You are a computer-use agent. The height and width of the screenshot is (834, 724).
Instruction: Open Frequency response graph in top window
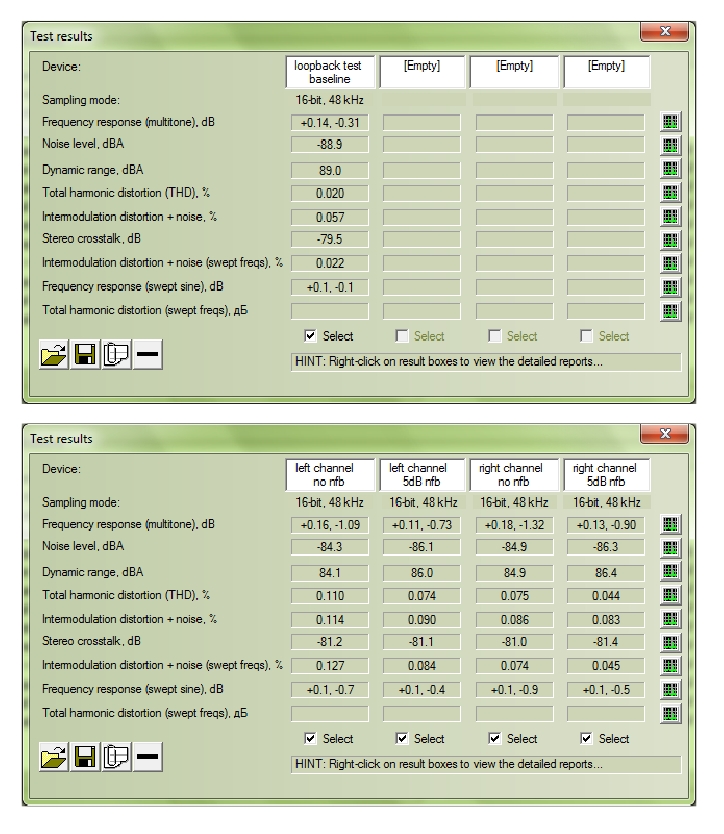[670, 122]
